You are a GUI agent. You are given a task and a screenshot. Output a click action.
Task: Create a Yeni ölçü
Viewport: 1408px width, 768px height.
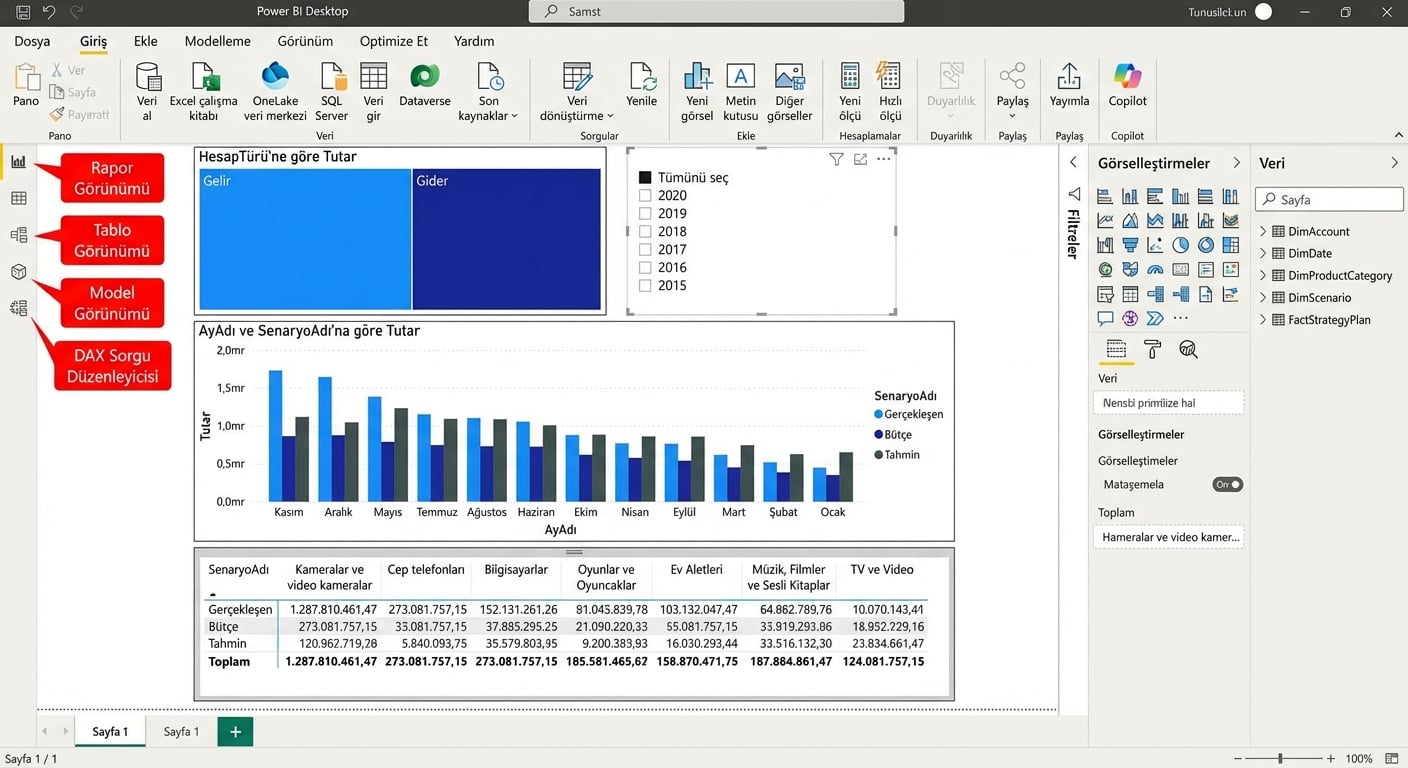click(850, 92)
